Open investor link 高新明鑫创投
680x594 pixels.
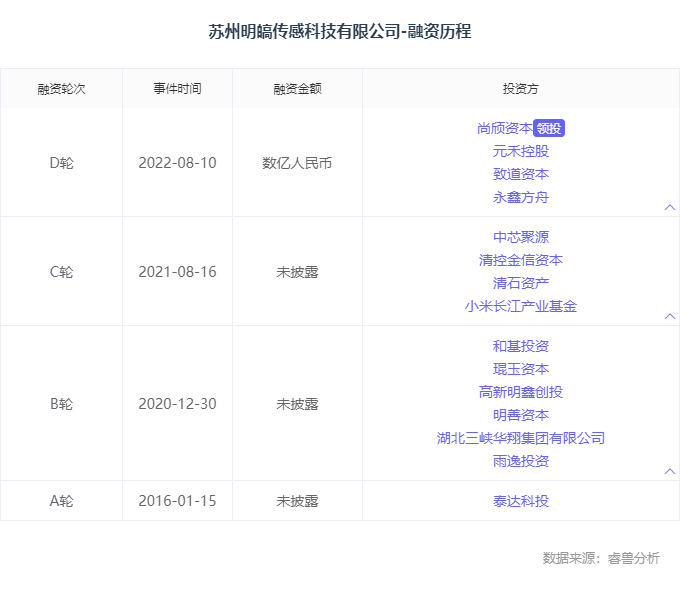521,392
